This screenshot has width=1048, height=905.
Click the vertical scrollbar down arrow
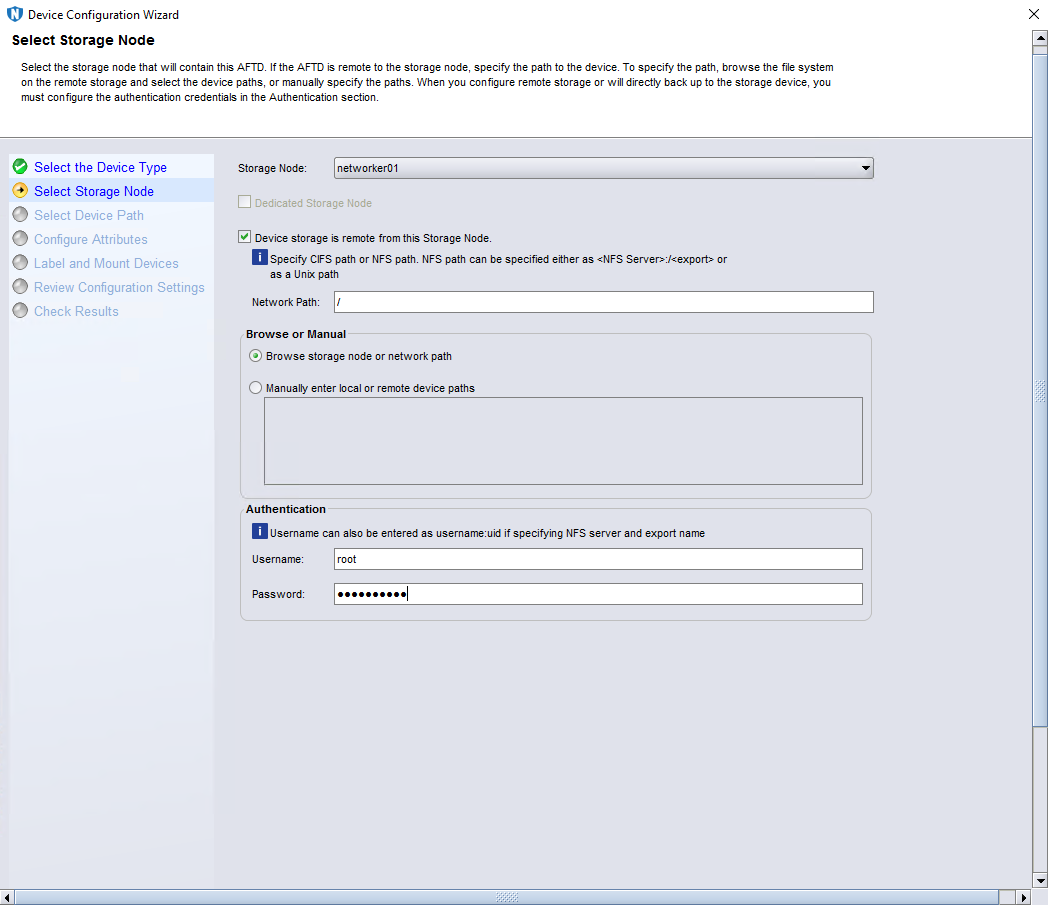click(x=1039, y=880)
